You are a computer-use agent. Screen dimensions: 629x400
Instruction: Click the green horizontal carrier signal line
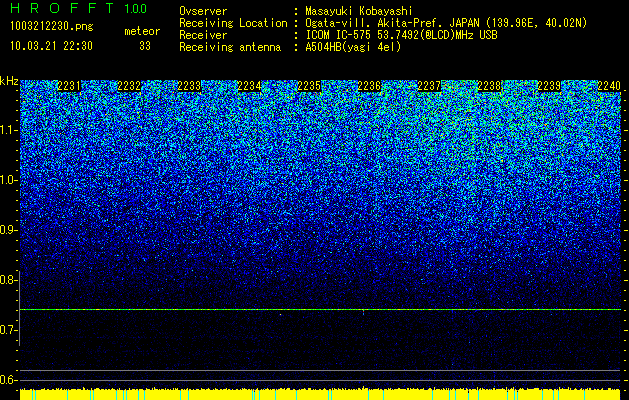pyautogui.click(x=320, y=309)
